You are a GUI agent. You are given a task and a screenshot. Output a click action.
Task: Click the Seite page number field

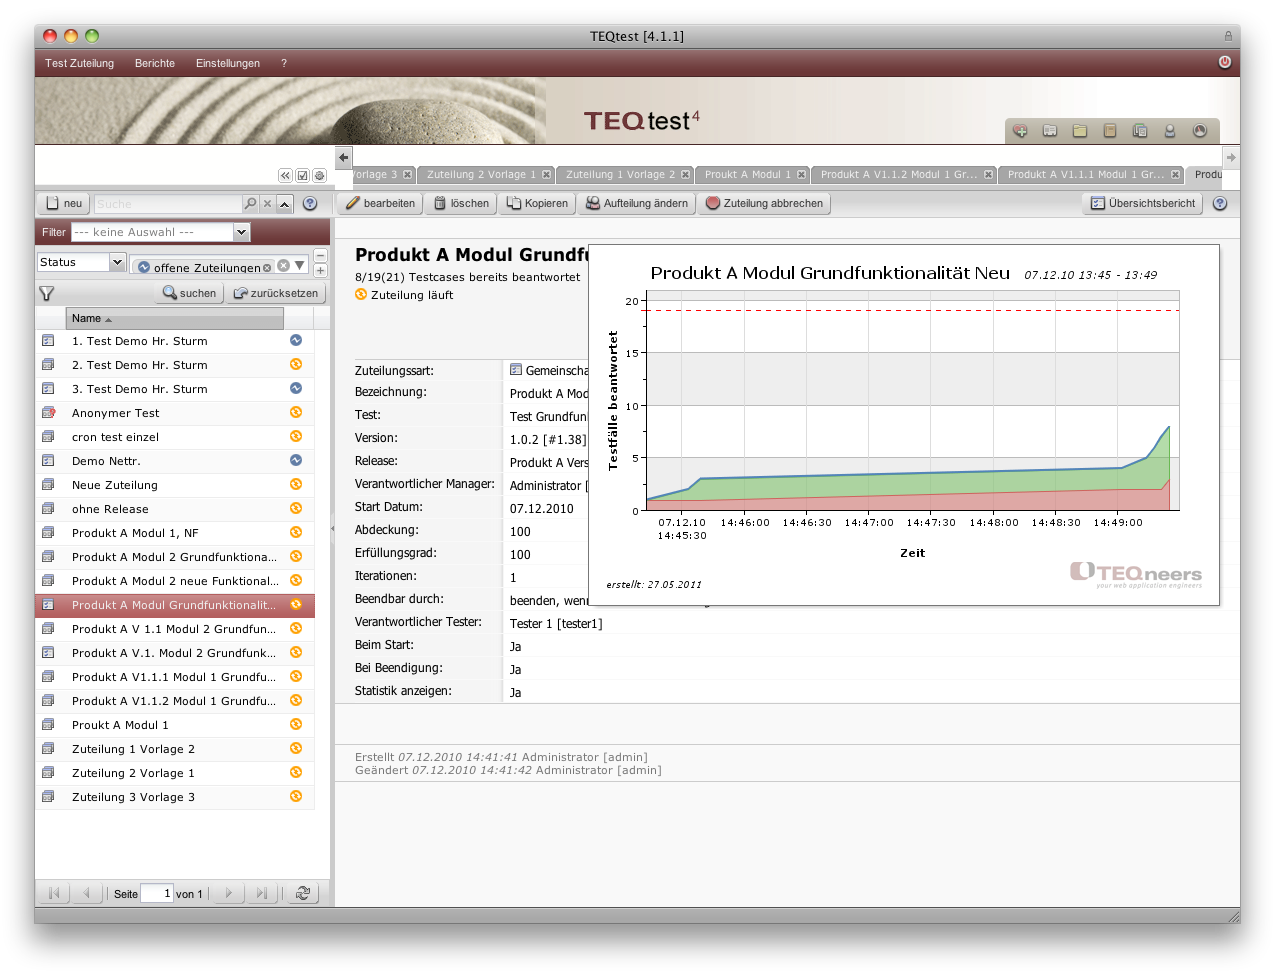[x=156, y=893]
